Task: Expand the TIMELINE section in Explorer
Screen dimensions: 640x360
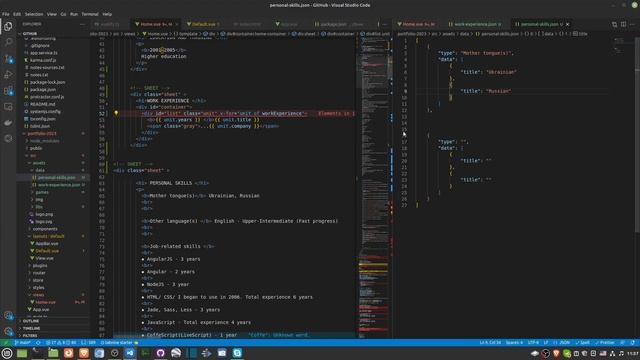Action: click(31, 328)
